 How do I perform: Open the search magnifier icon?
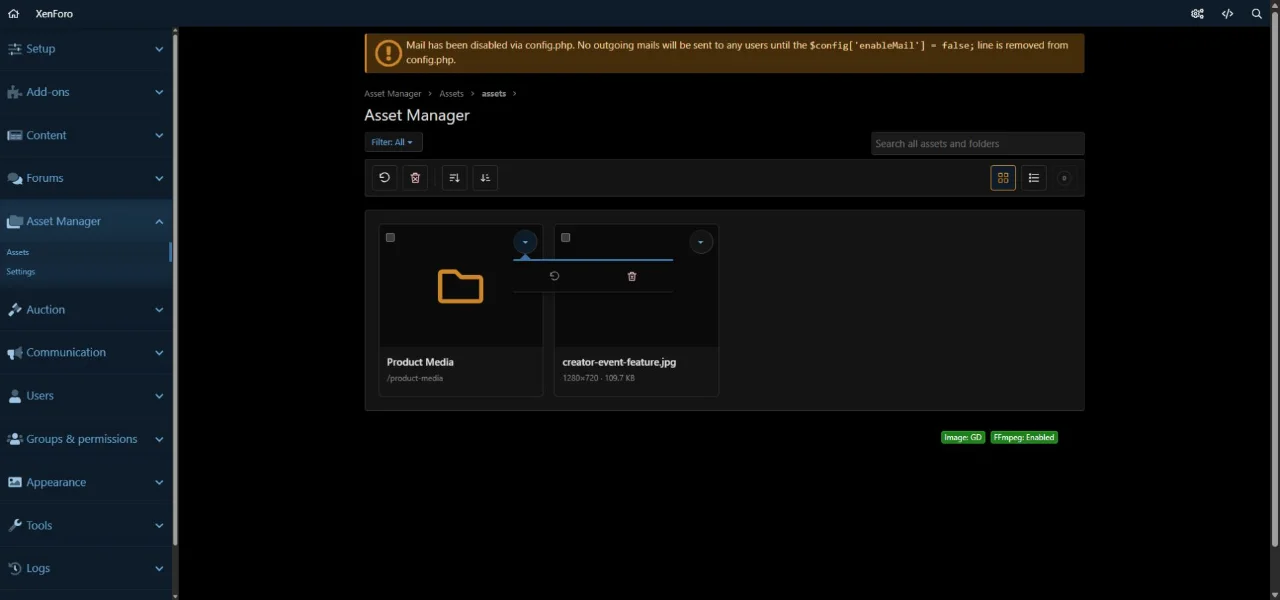(1257, 14)
